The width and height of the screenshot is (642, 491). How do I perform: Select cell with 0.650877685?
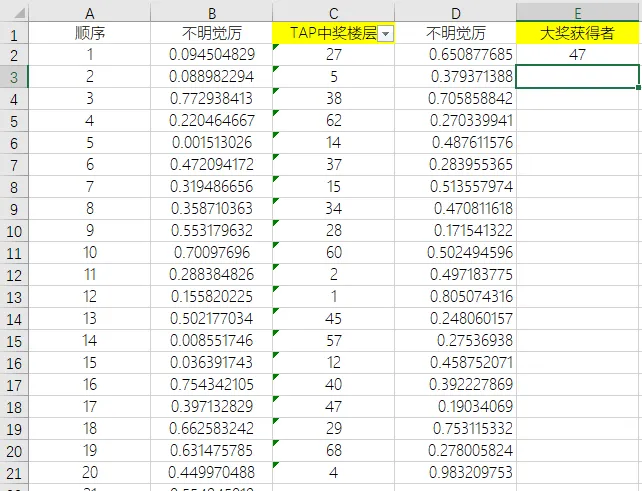pyautogui.click(x=455, y=54)
